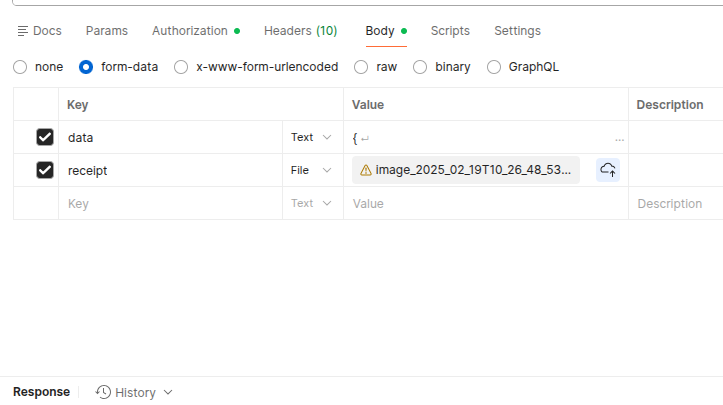Screen dimensions: 723x405
Task: Expand the History dropdown chevron
Action: 168,393
